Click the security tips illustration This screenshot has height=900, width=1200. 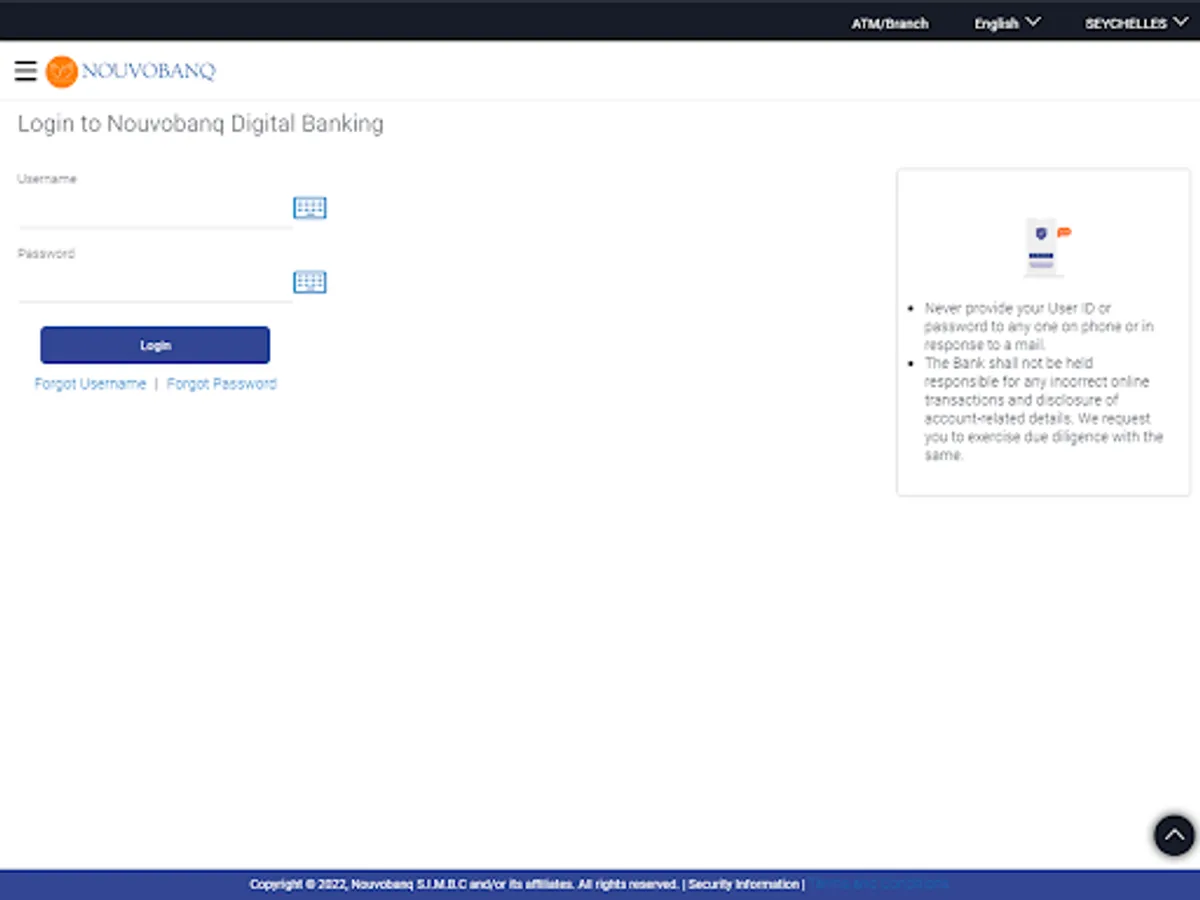(1045, 247)
